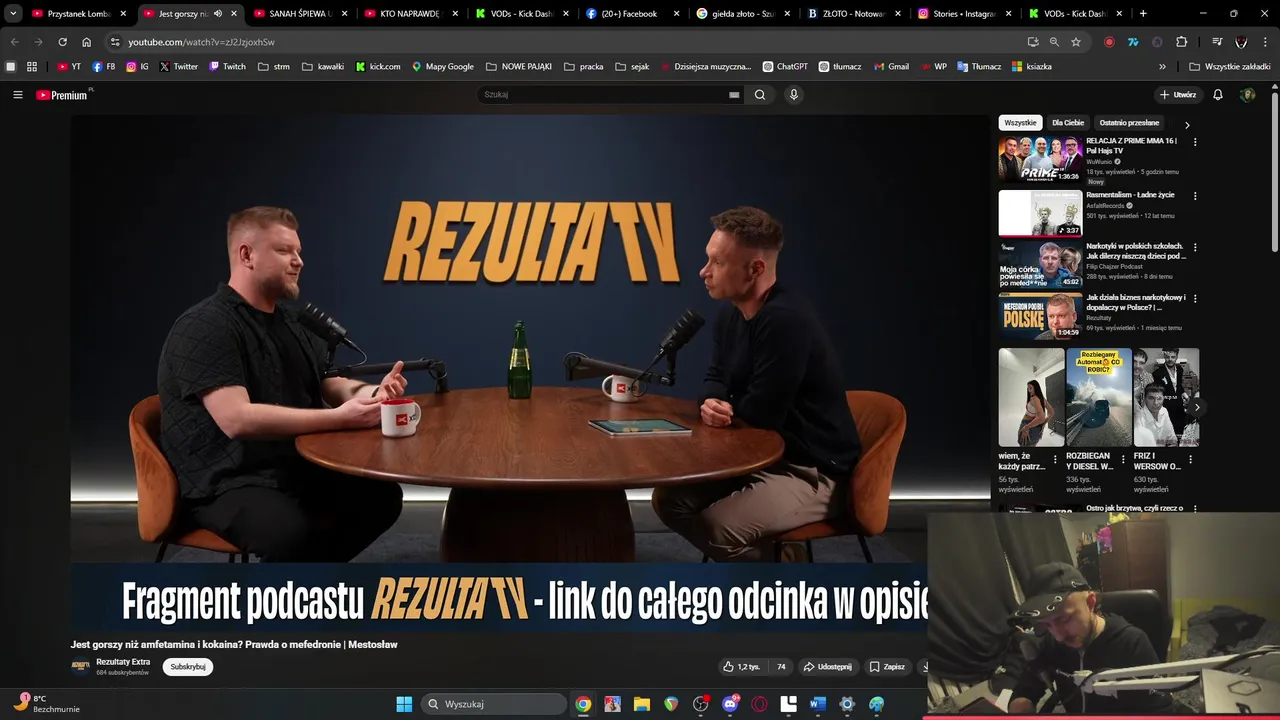Open RELACJA Z PRIME MMA 16 video thumbnail

(x=1040, y=160)
